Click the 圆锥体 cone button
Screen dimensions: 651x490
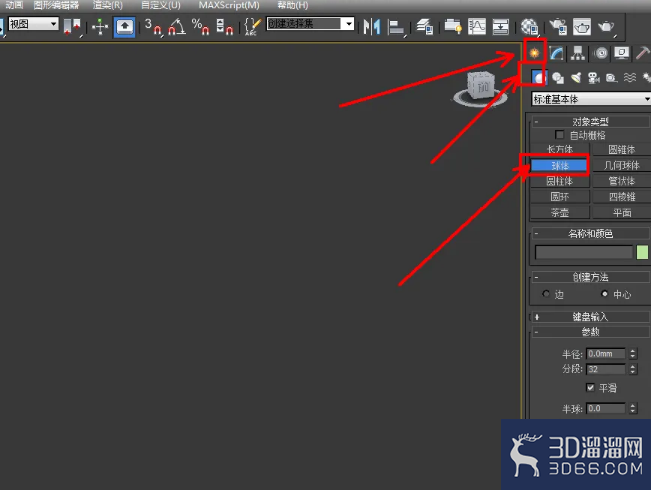point(622,149)
